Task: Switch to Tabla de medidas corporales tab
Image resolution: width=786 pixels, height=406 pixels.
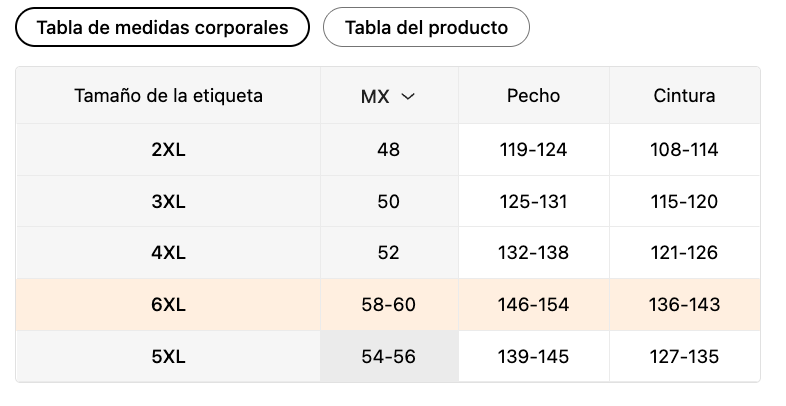Action: coord(162,27)
